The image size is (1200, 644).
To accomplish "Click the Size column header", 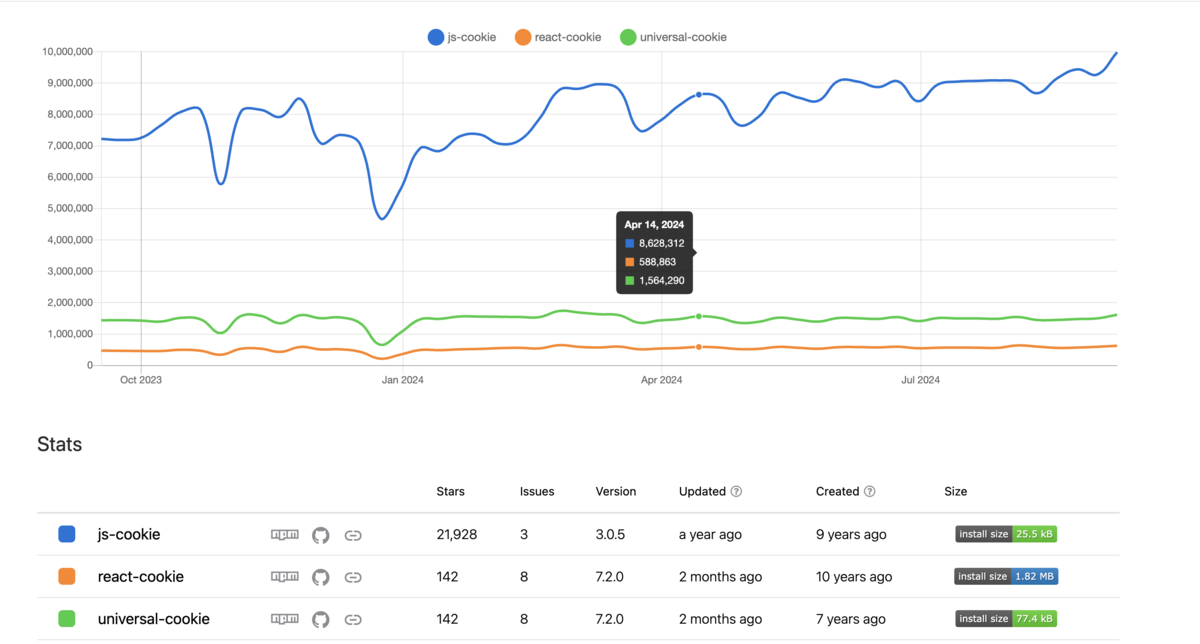I will pos(956,492).
